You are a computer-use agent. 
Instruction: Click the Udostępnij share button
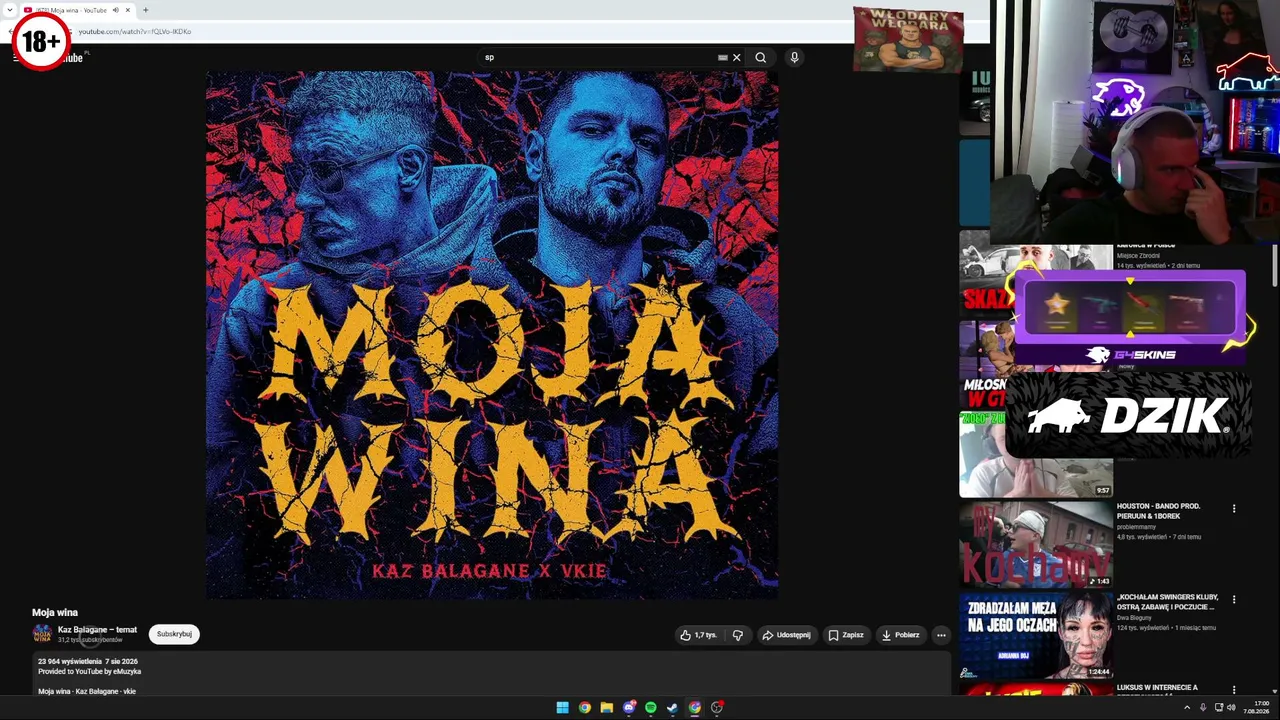pyautogui.click(x=786, y=635)
